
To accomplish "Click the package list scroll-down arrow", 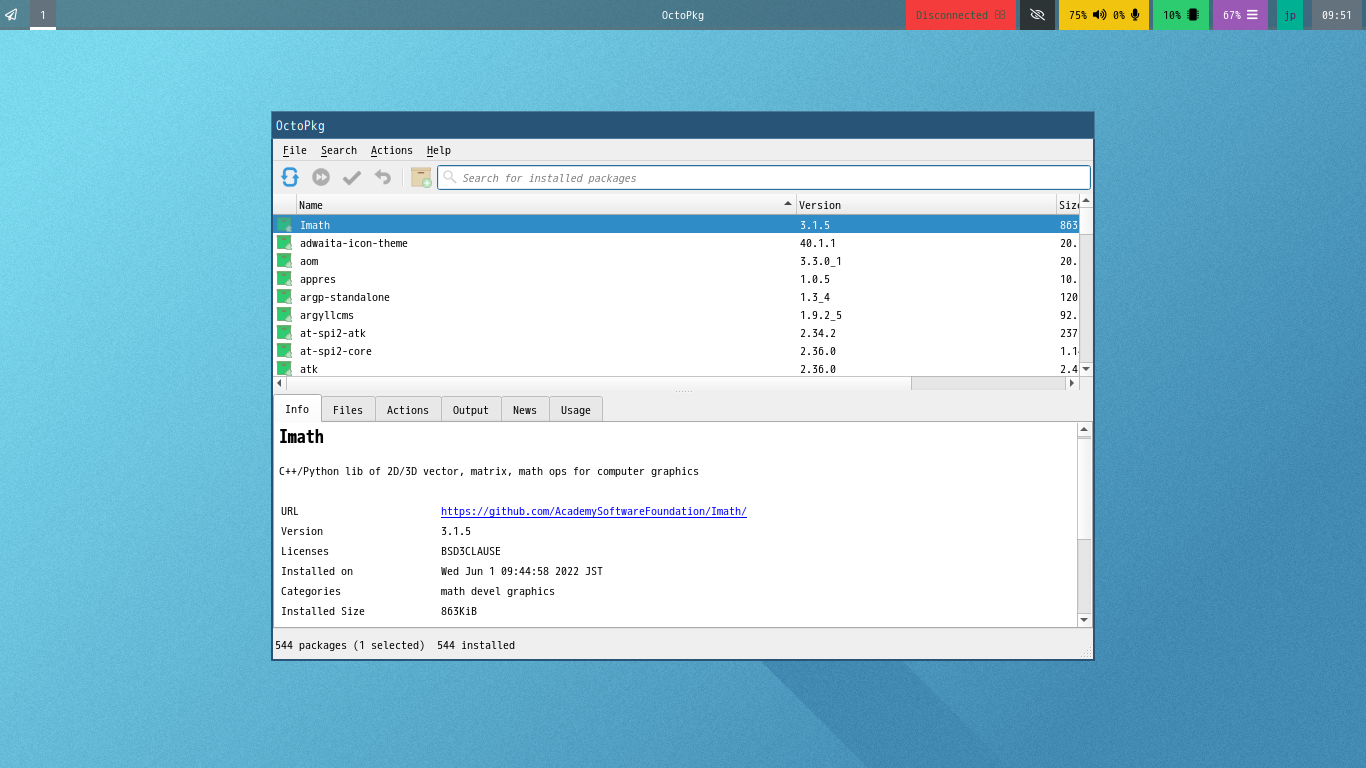I will point(1086,369).
